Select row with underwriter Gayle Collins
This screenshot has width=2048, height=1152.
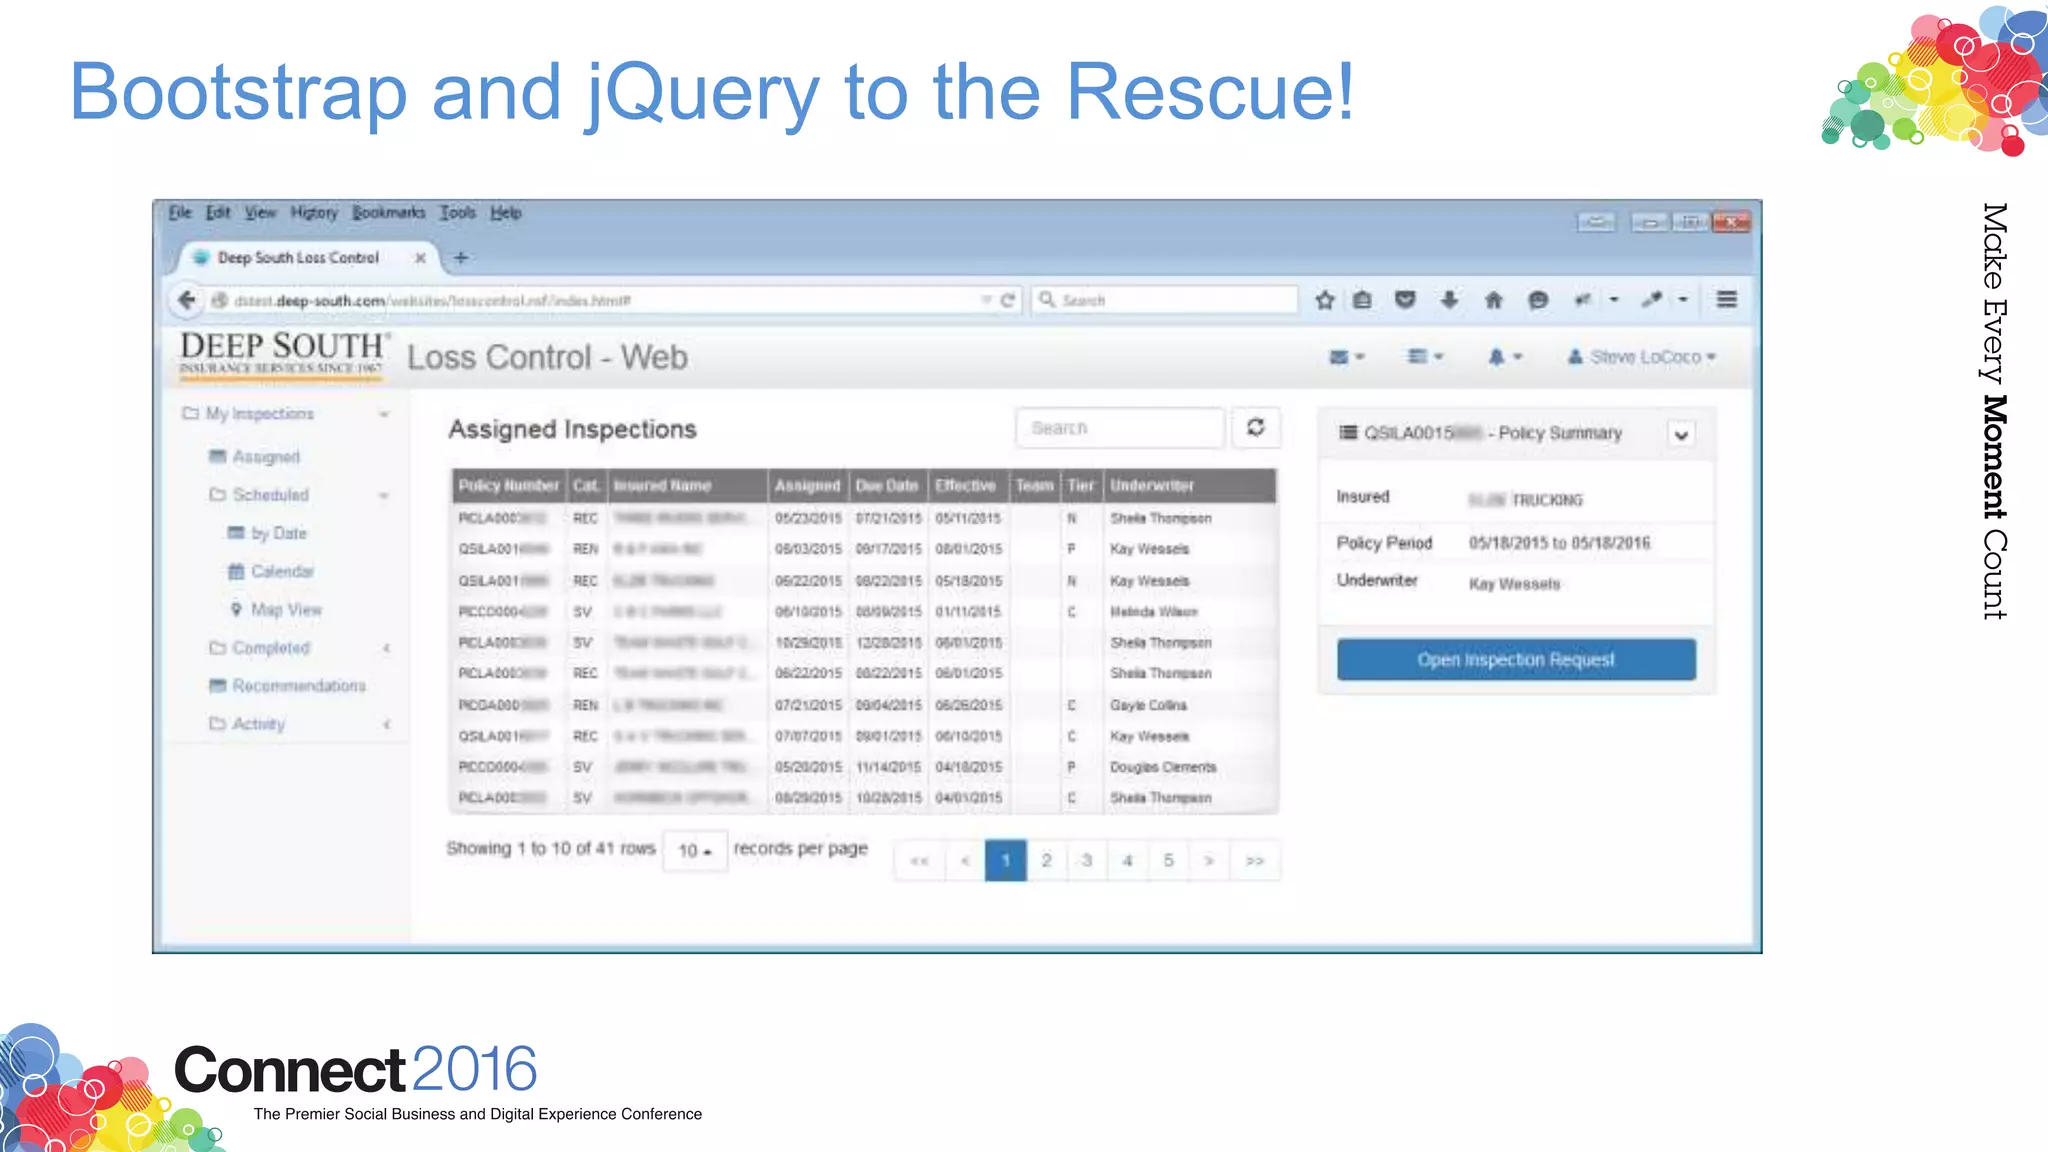pyautogui.click(x=864, y=706)
